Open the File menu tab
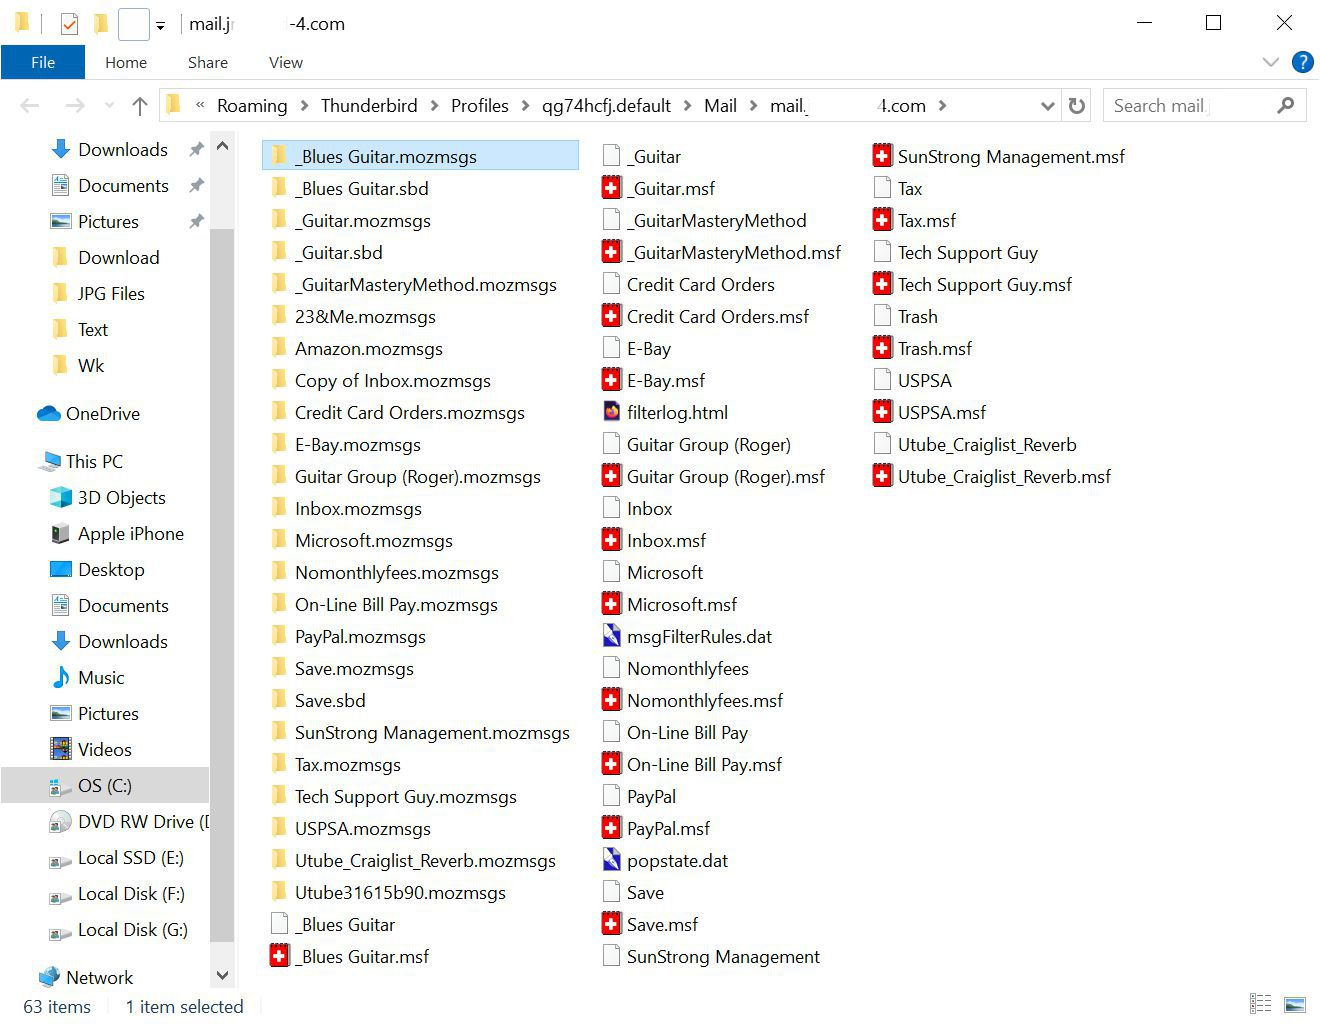 coord(43,62)
